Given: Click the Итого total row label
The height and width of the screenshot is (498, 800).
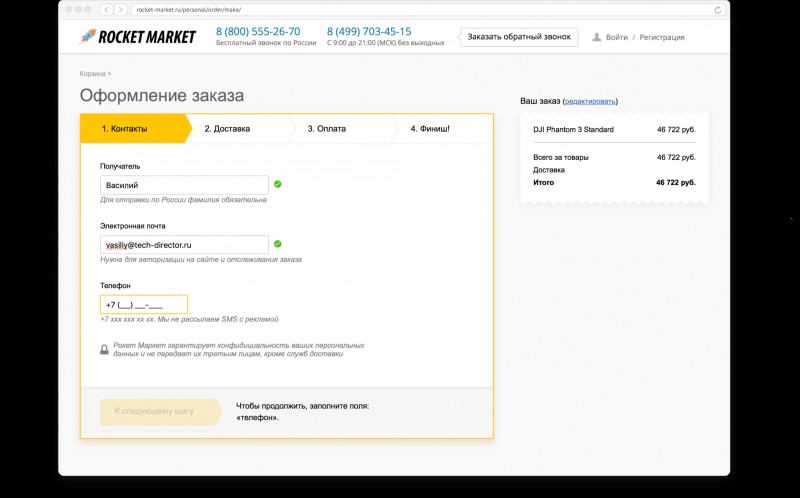Looking at the screenshot, I should (x=543, y=182).
